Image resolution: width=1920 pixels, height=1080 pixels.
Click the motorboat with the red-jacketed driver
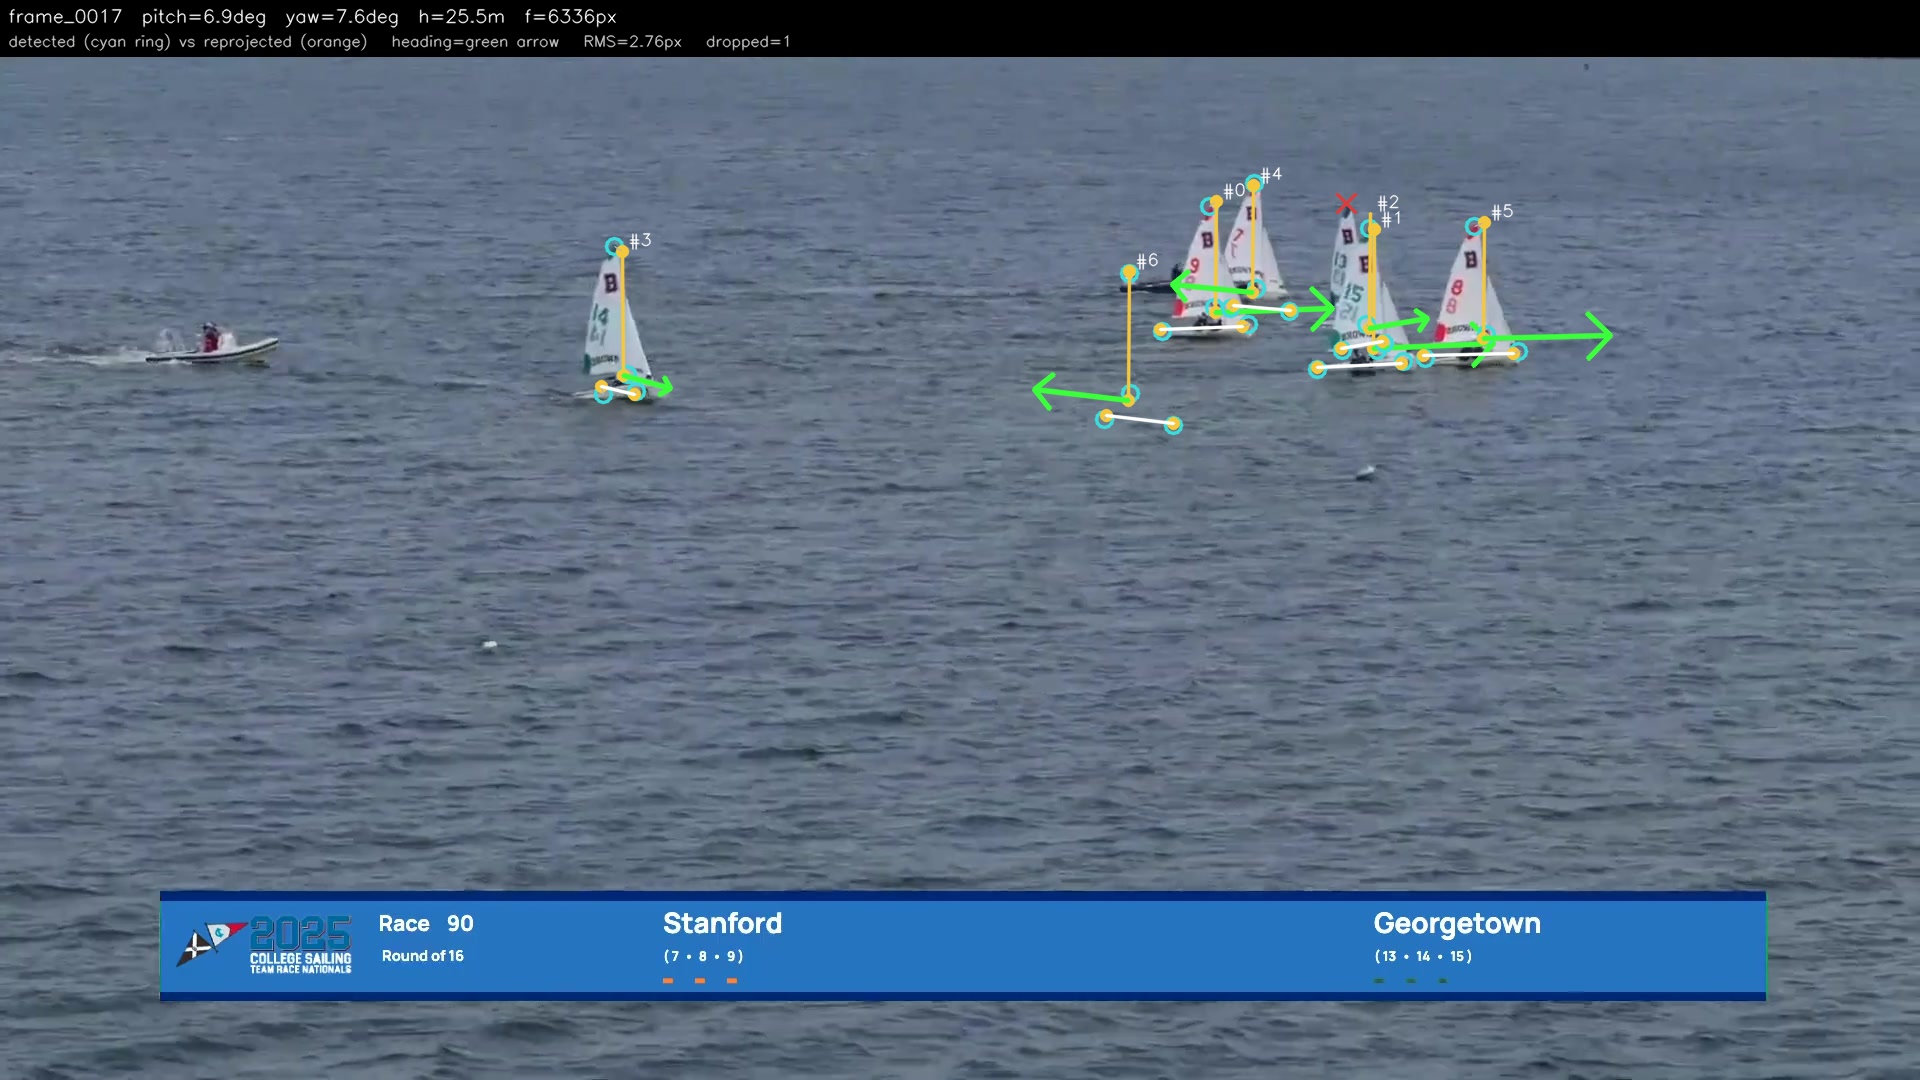pos(213,345)
